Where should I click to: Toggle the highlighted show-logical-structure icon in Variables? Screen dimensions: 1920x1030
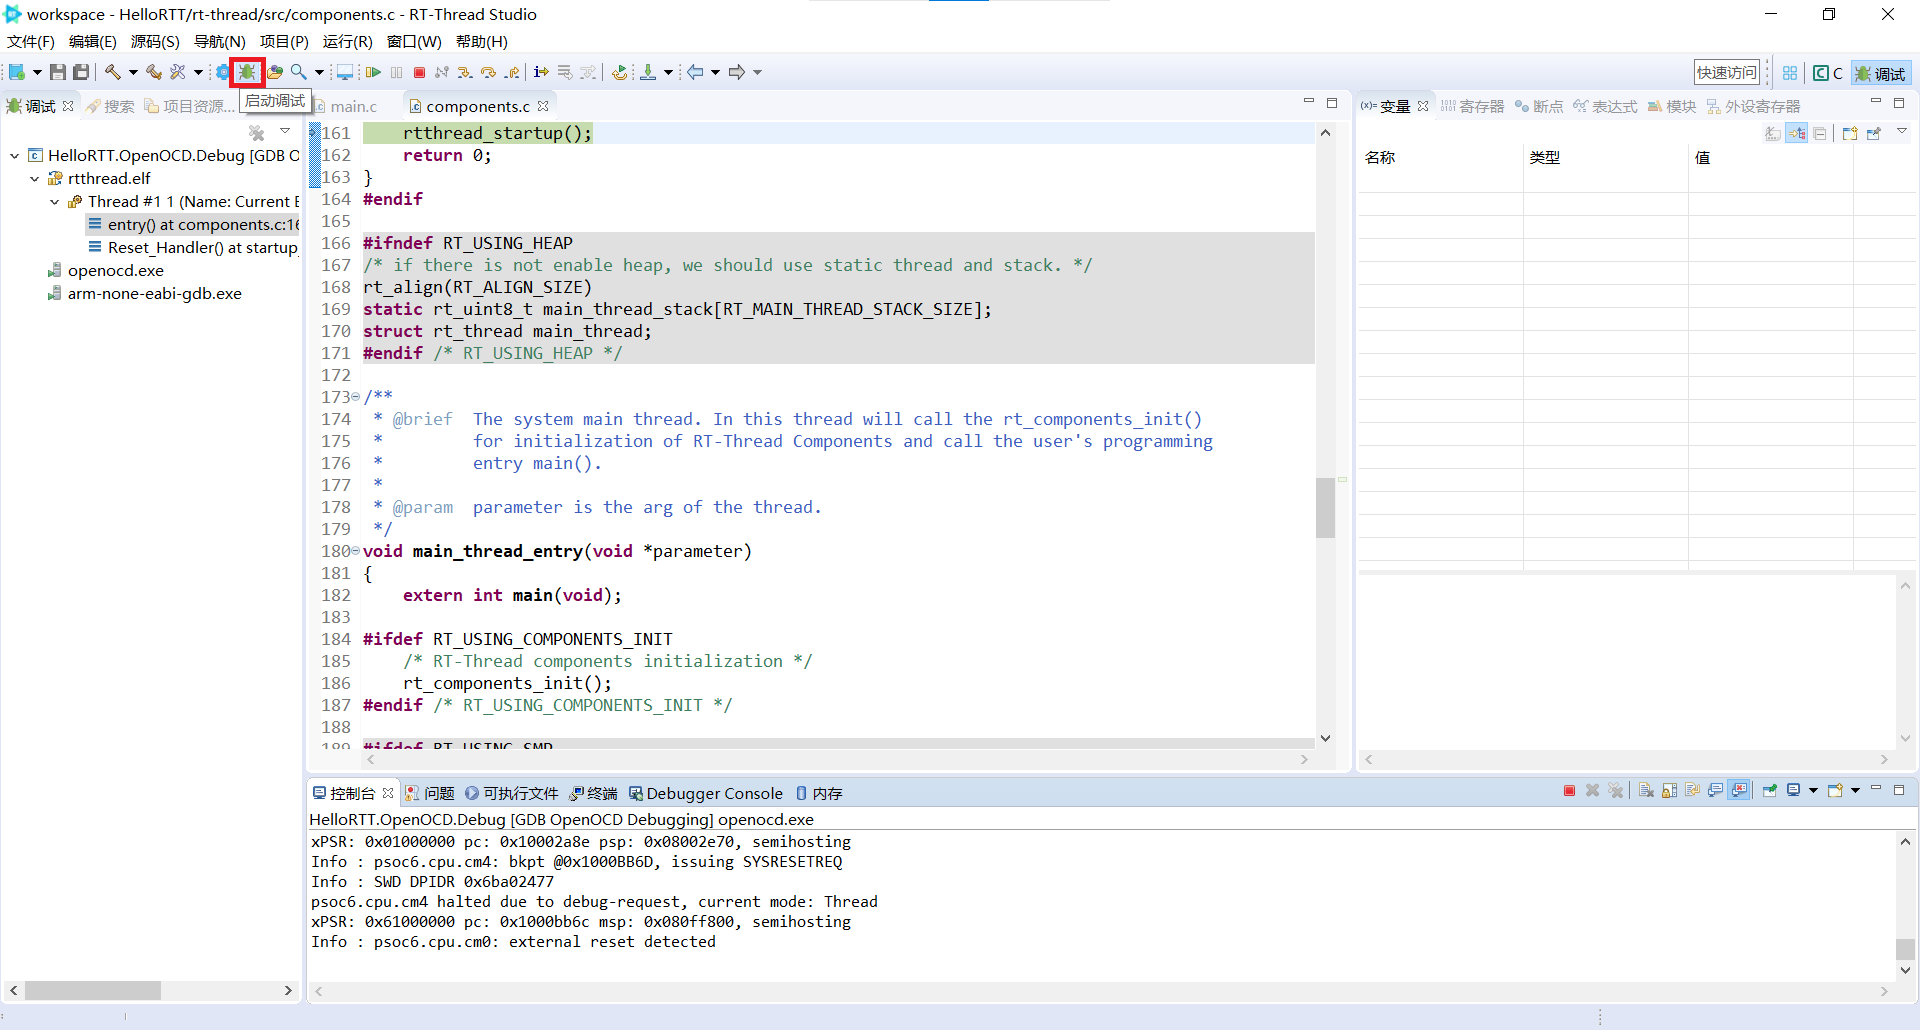[1797, 134]
